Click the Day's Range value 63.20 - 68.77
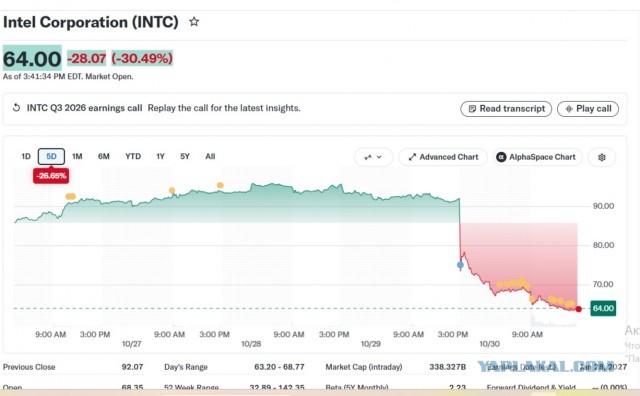640x396 pixels. pyautogui.click(x=279, y=367)
